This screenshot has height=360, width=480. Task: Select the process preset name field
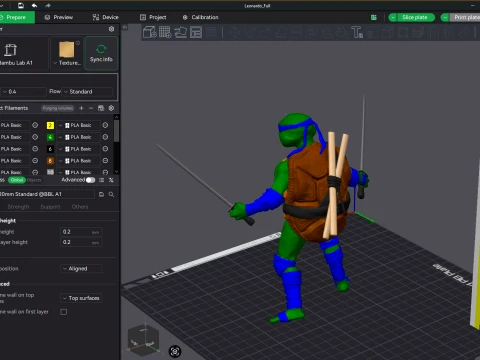[x=47, y=194]
